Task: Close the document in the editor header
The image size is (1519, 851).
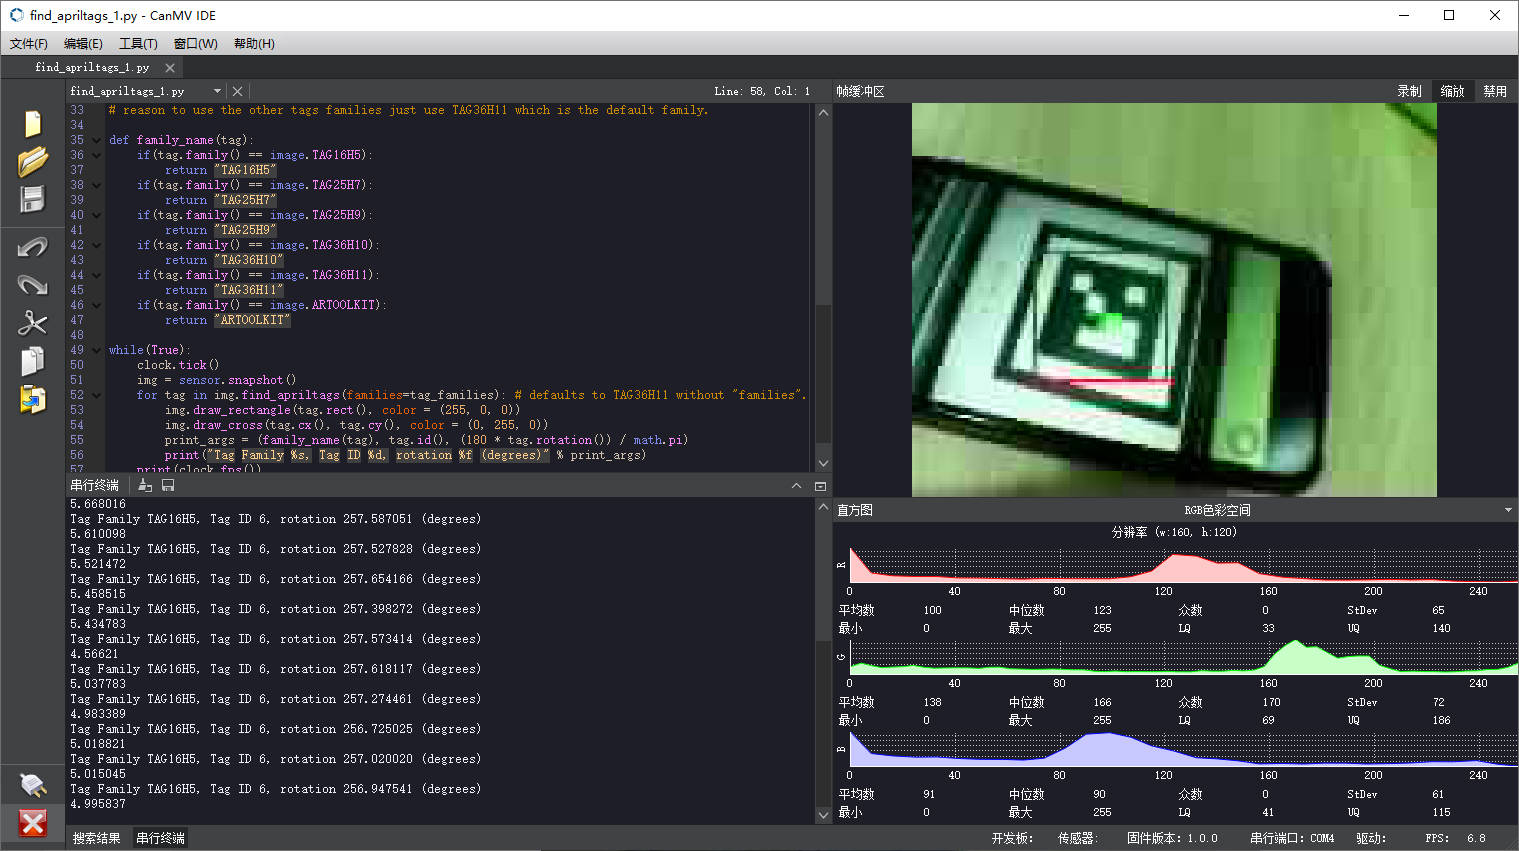Action: pos(237,91)
